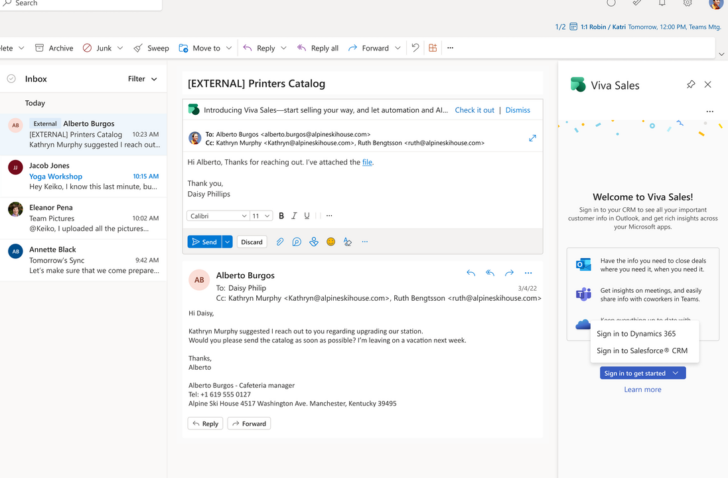
Task: Click the Viva Sales logo icon in pane header
Action: point(578,84)
